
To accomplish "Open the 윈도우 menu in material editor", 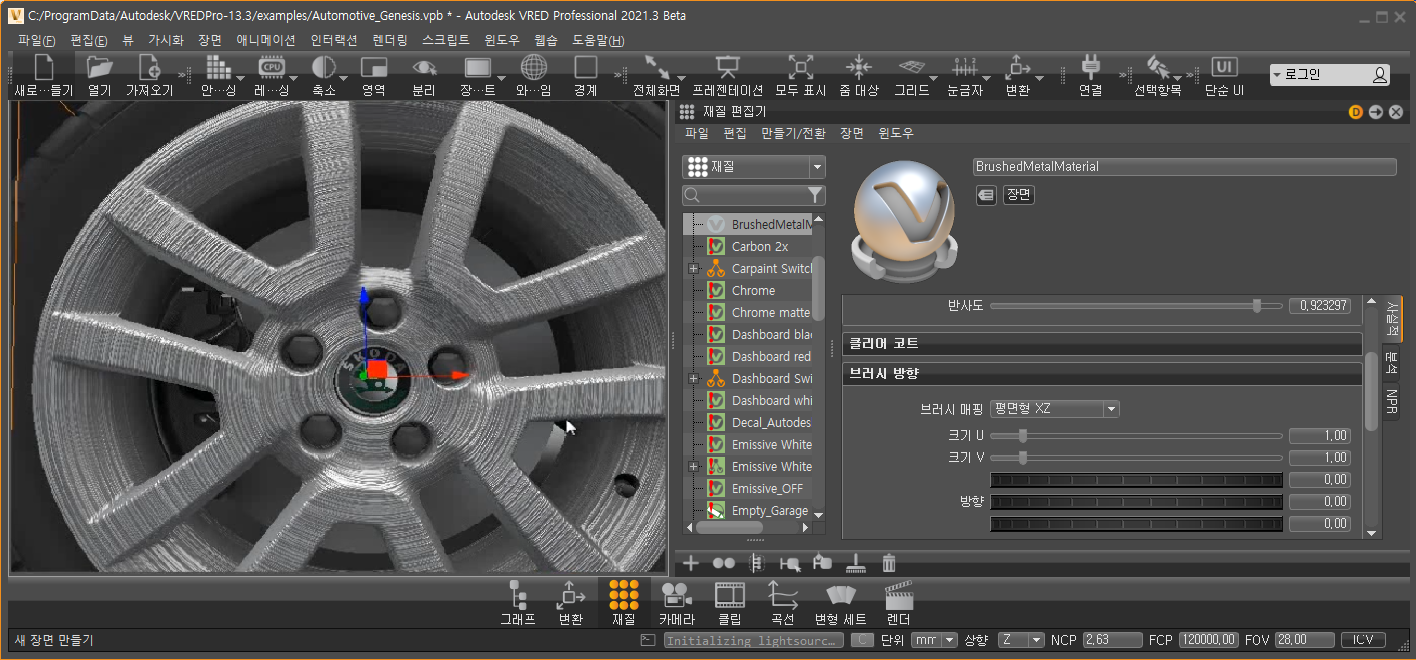I will (x=895, y=133).
